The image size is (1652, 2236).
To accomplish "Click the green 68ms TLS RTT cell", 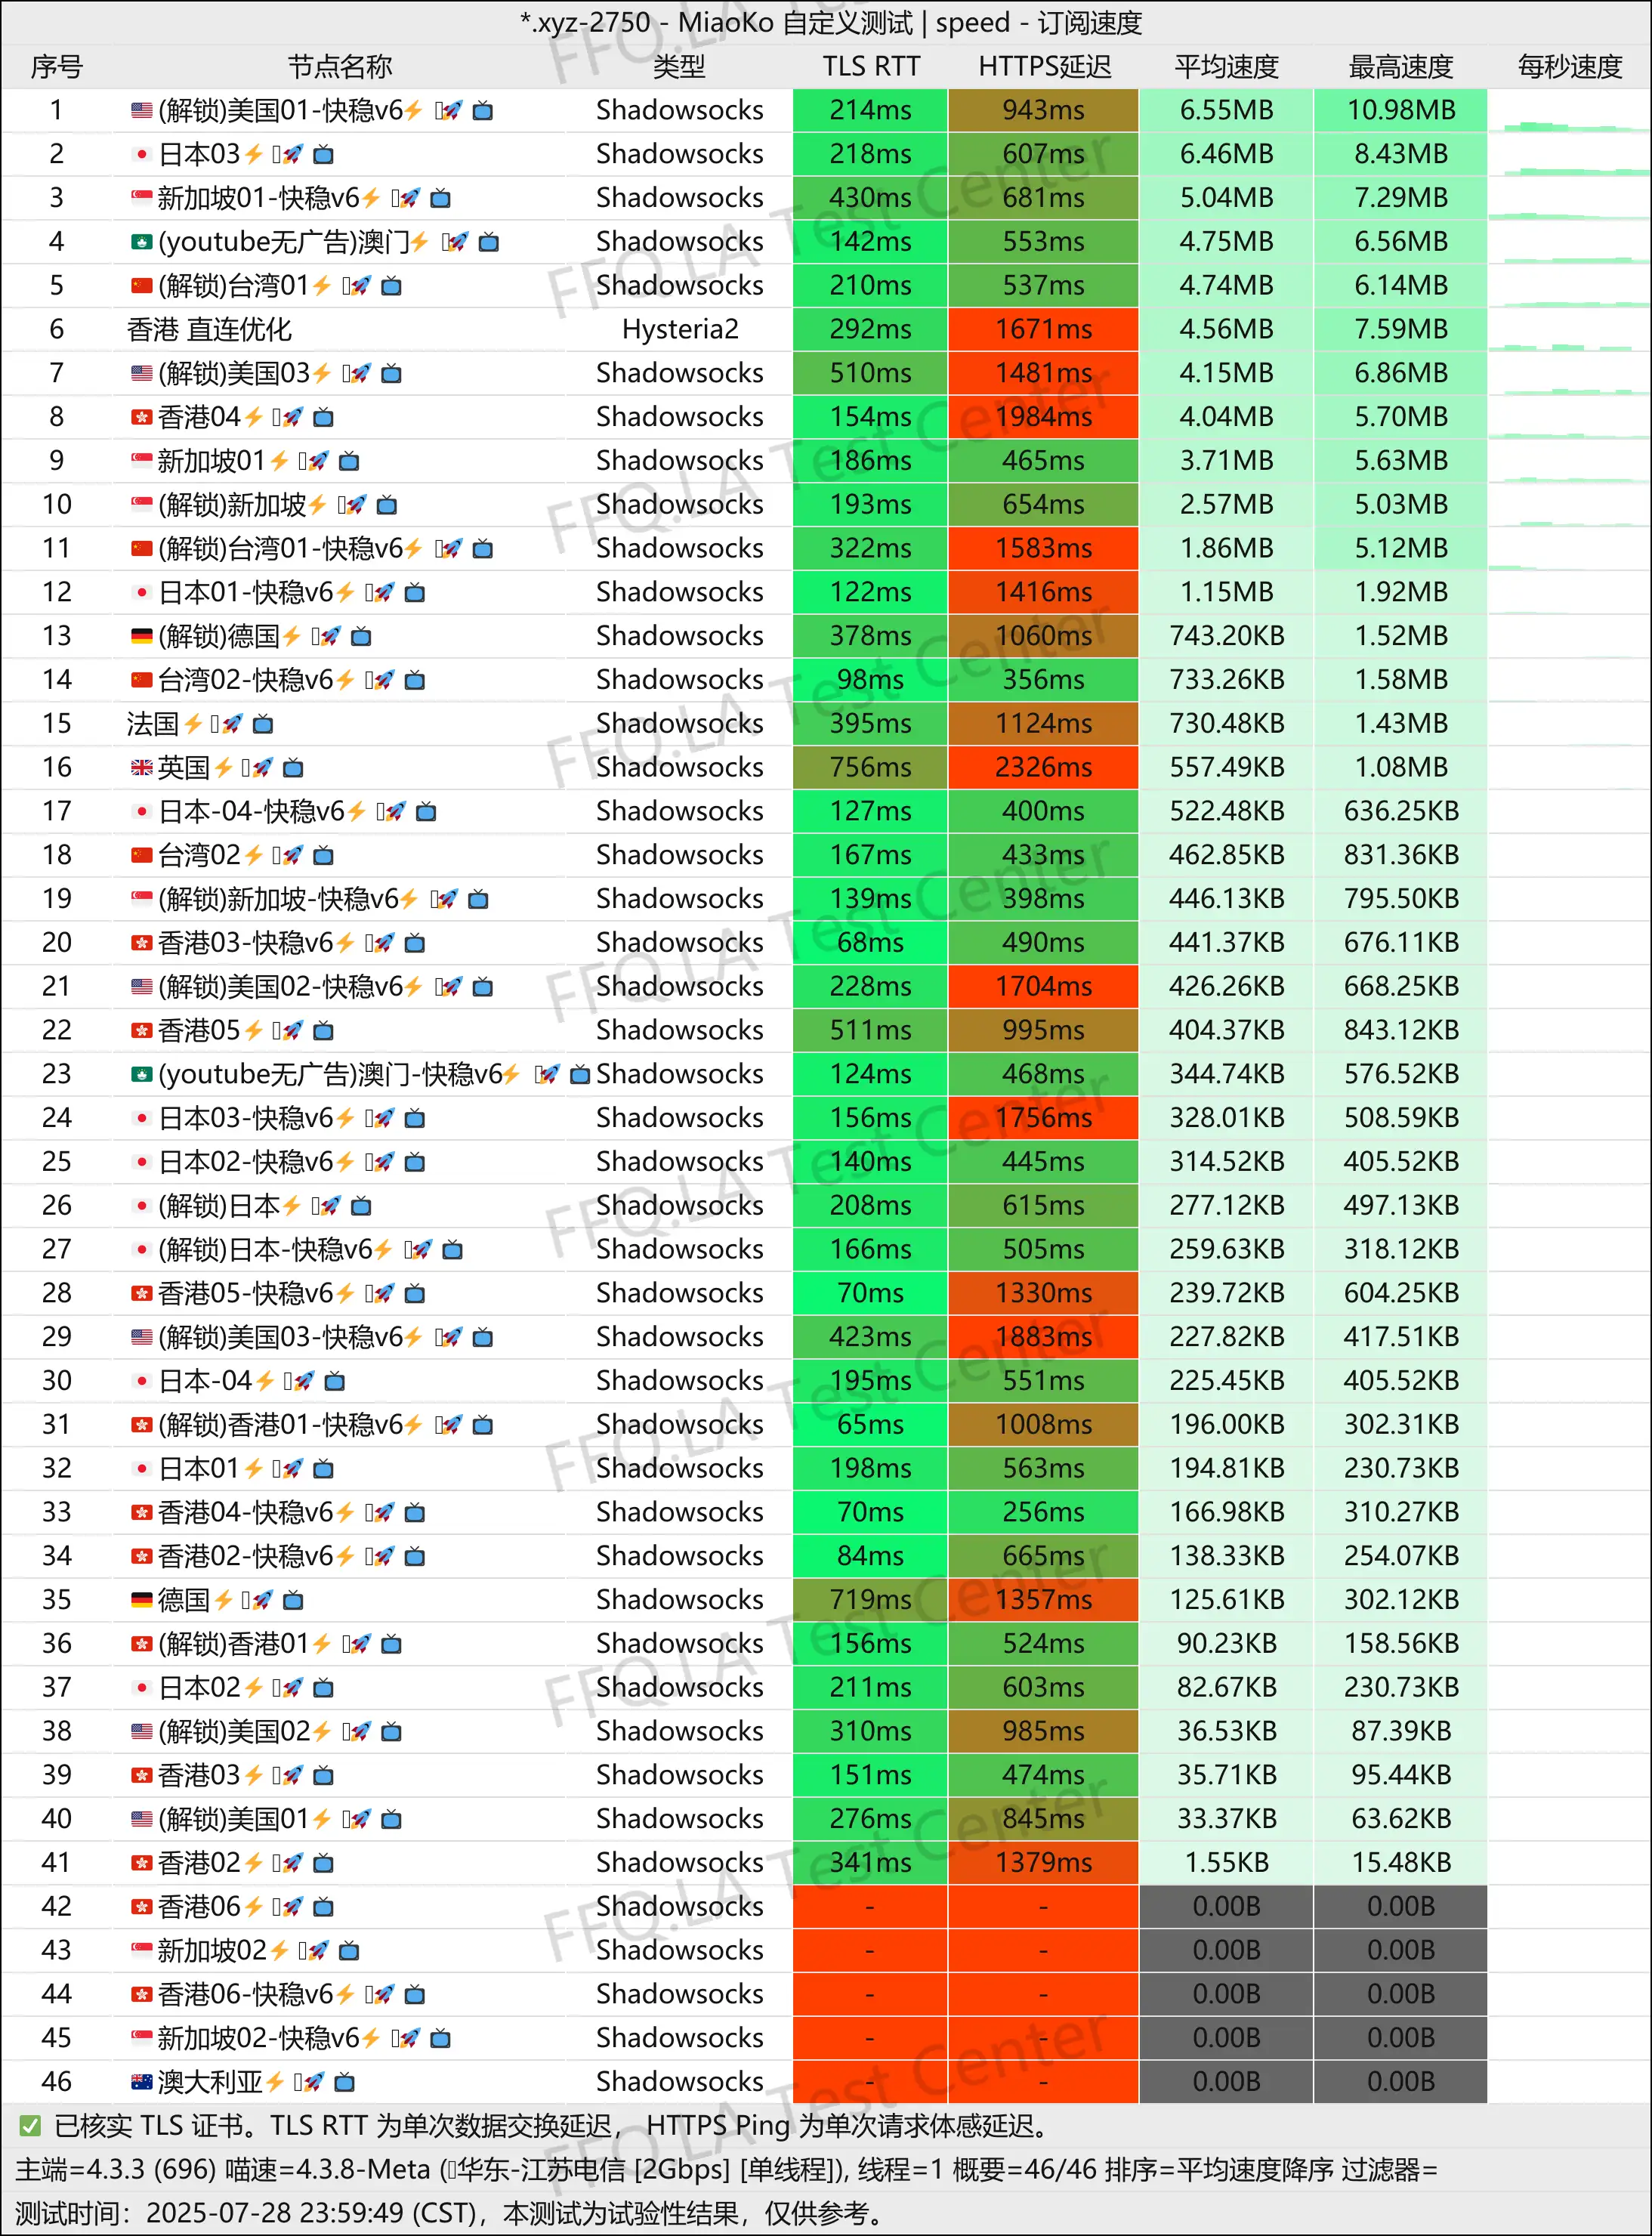I will tap(870, 944).
